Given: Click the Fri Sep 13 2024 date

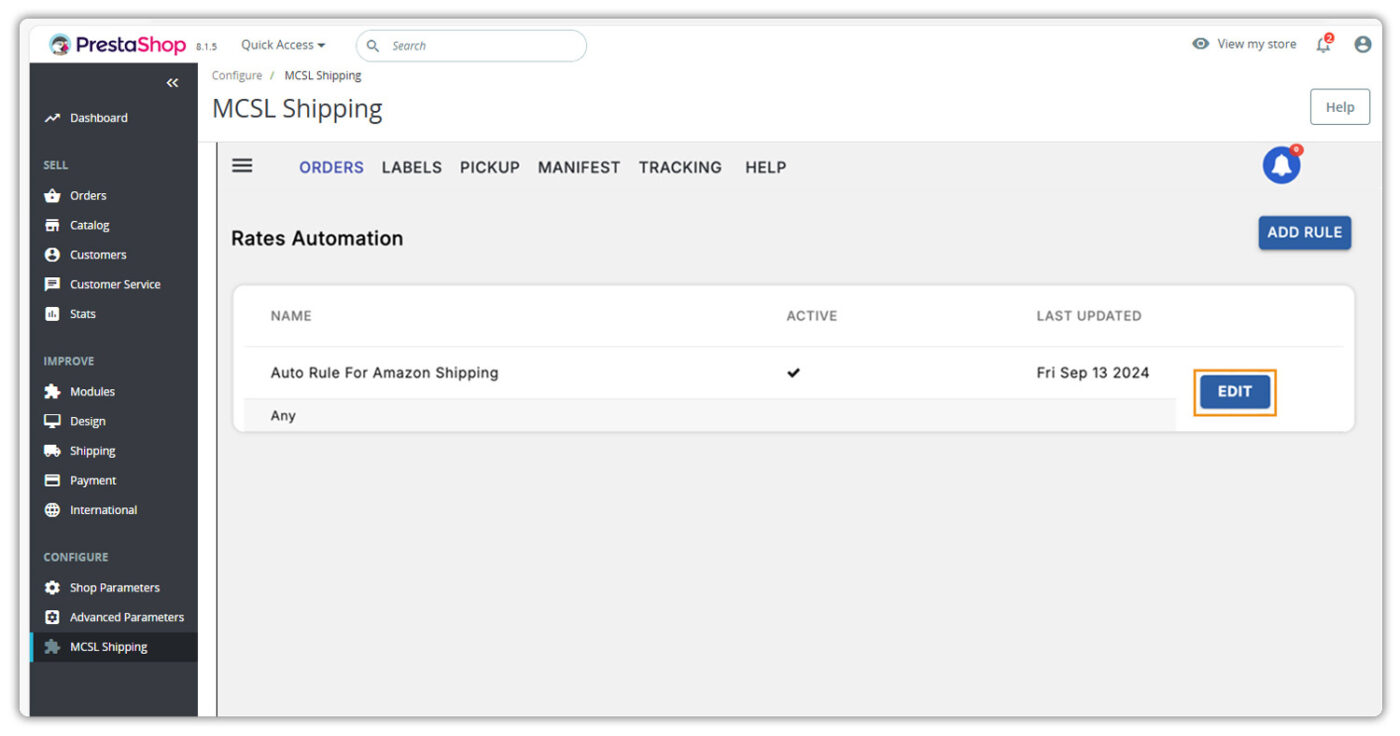Looking at the screenshot, I should tap(1093, 373).
